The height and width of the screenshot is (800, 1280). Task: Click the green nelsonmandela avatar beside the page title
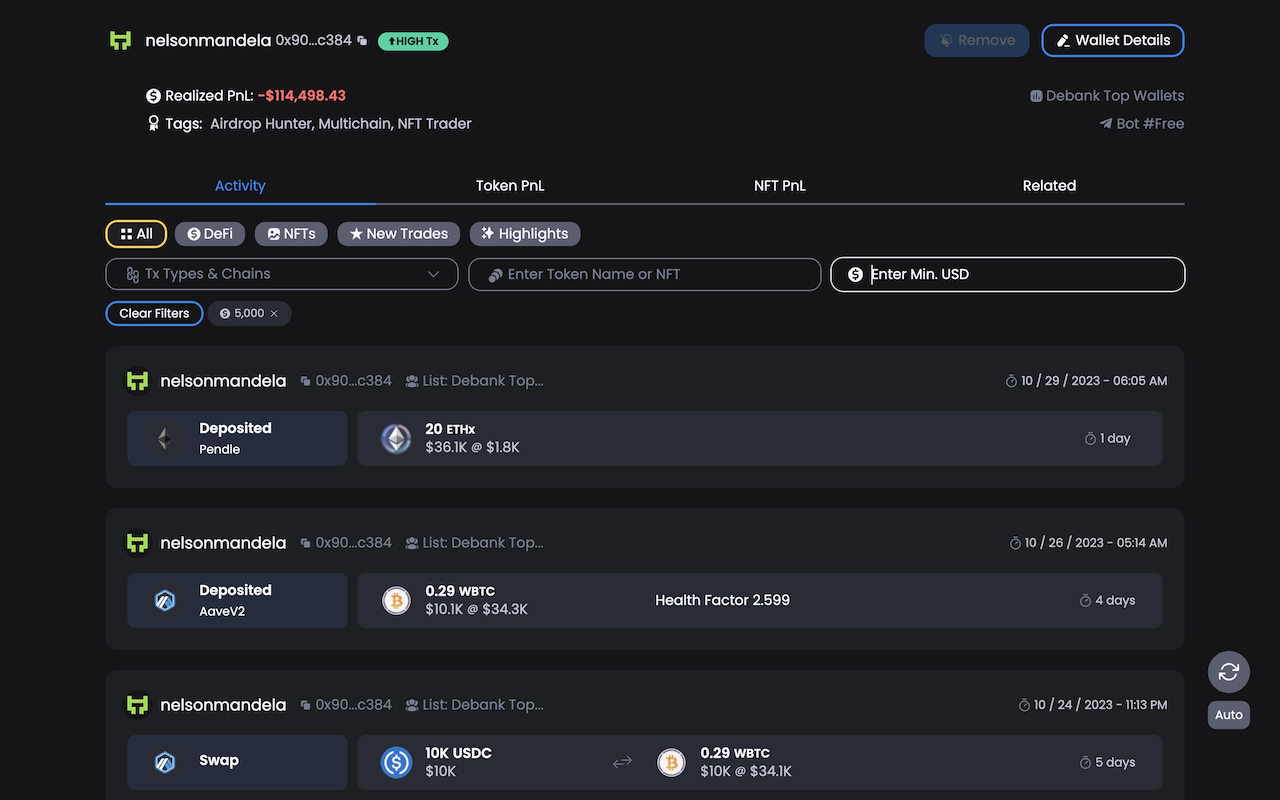coord(121,40)
